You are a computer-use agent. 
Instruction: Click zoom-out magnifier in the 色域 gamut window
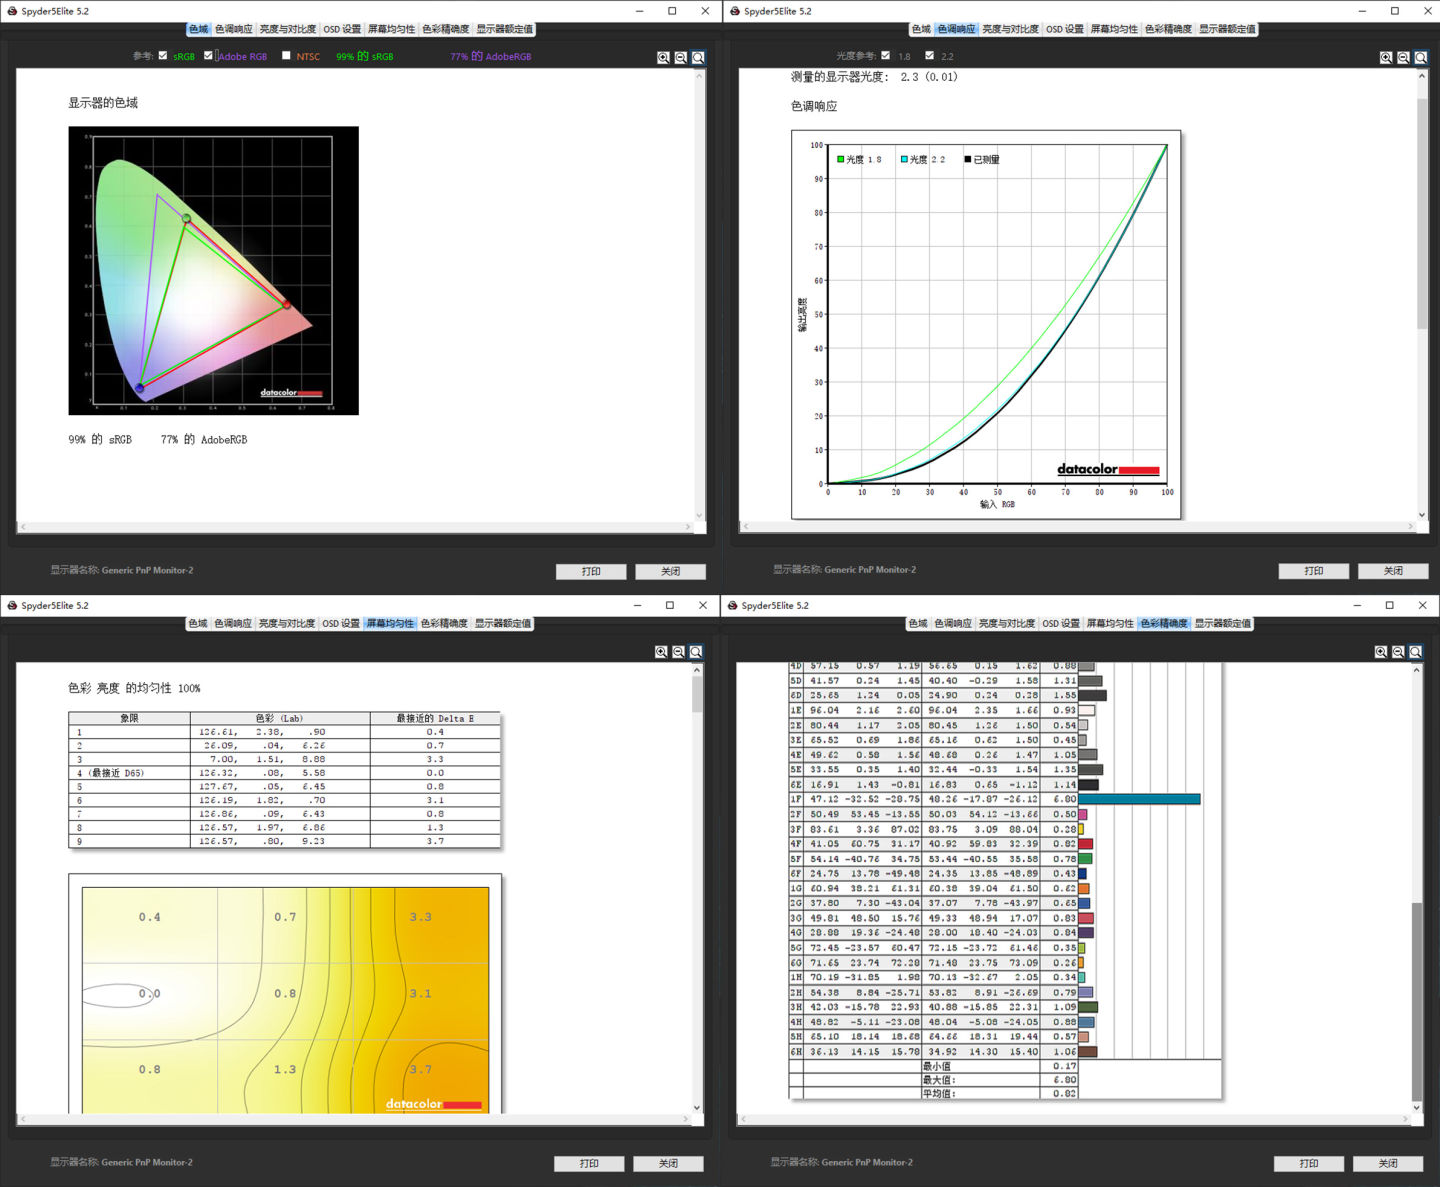[681, 58]
